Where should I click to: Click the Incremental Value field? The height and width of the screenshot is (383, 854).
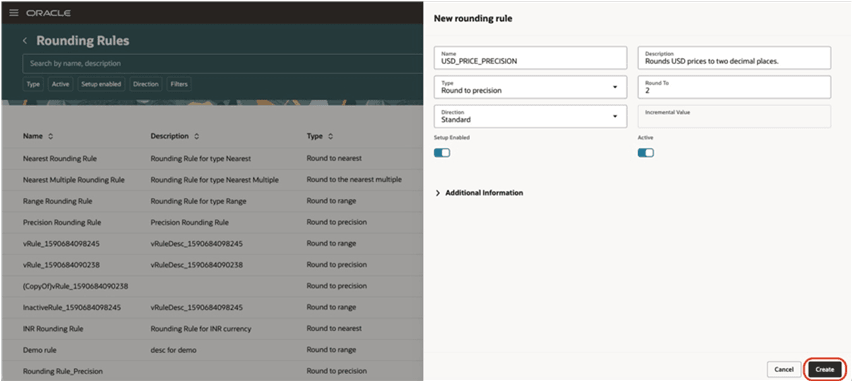[734, 116]
